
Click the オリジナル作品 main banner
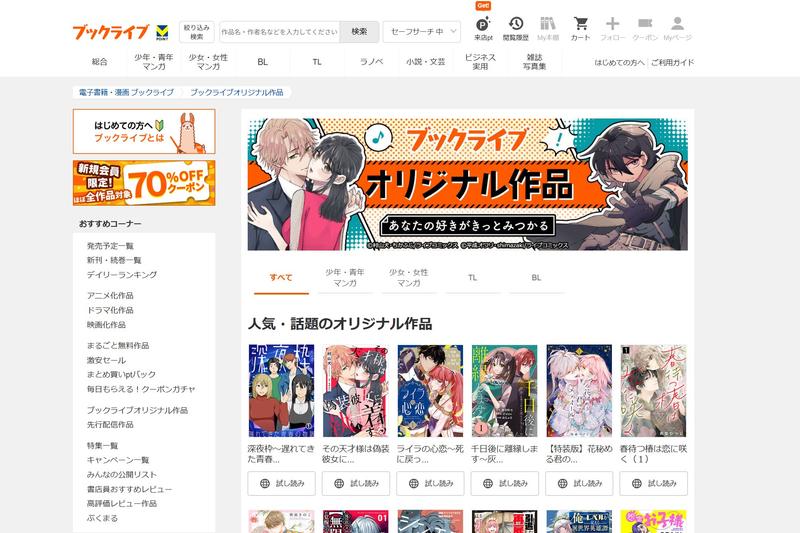click(467, 184)
